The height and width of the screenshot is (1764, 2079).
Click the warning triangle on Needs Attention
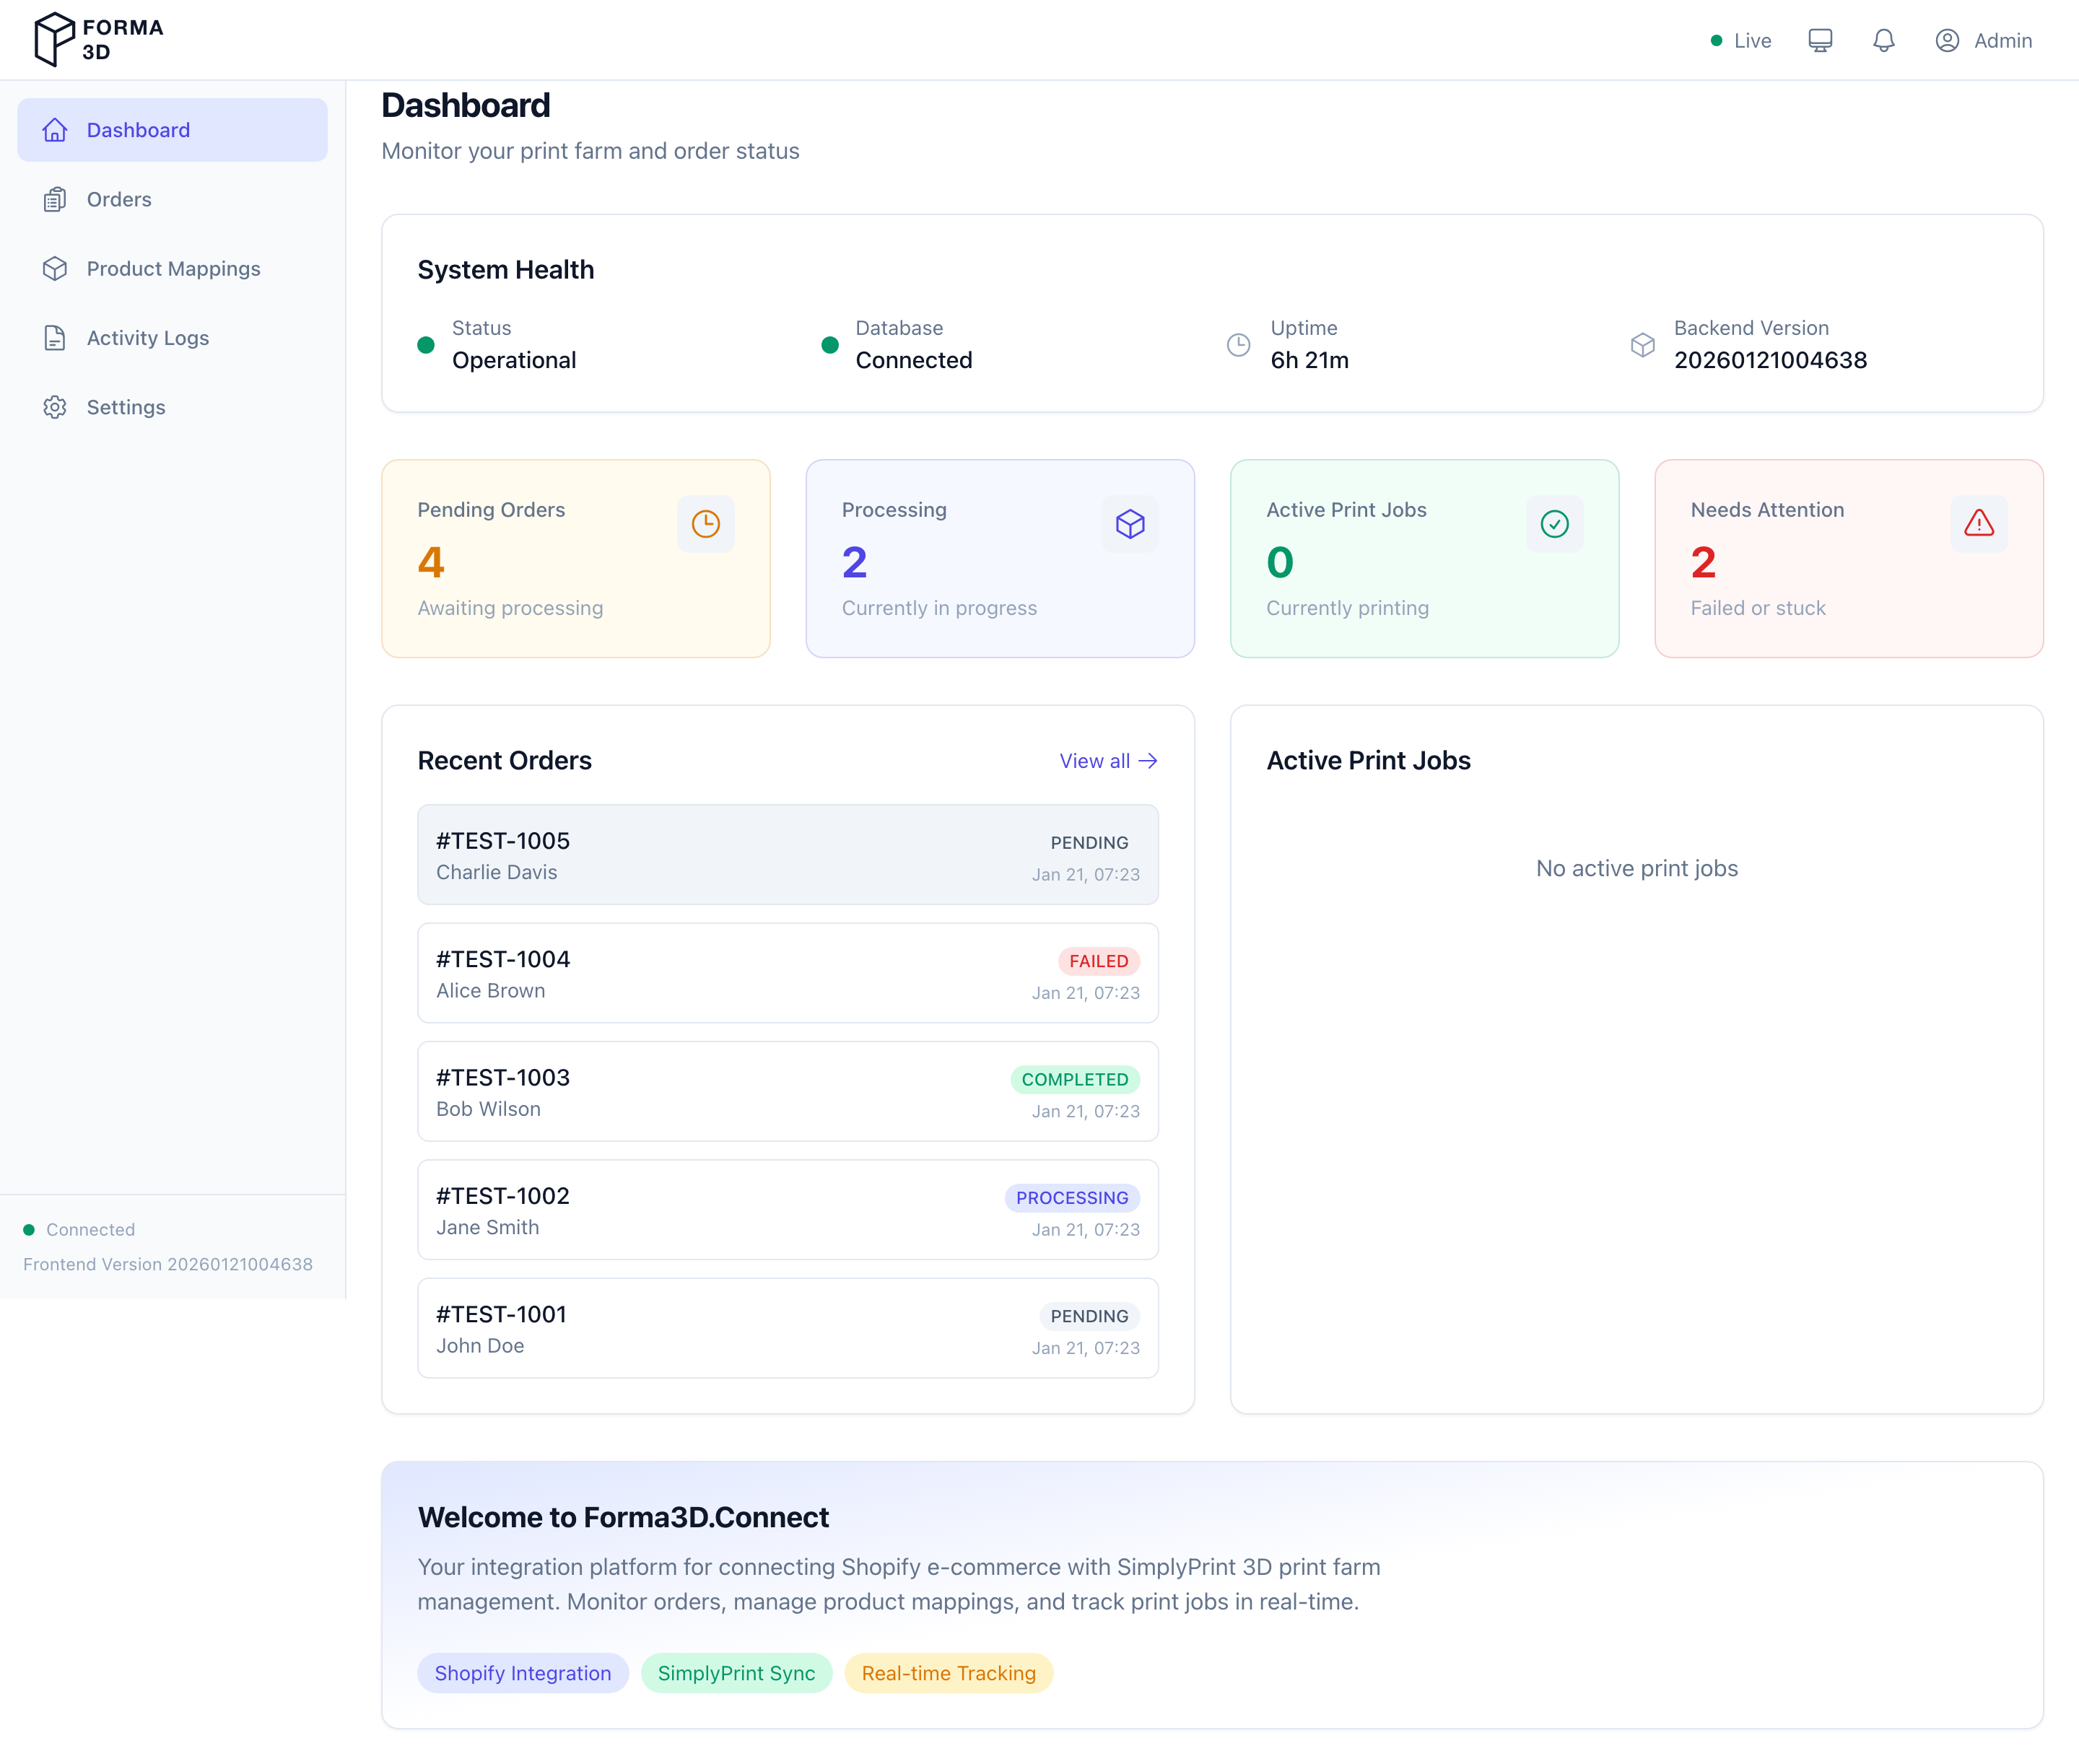click(x=1978, y=524)
